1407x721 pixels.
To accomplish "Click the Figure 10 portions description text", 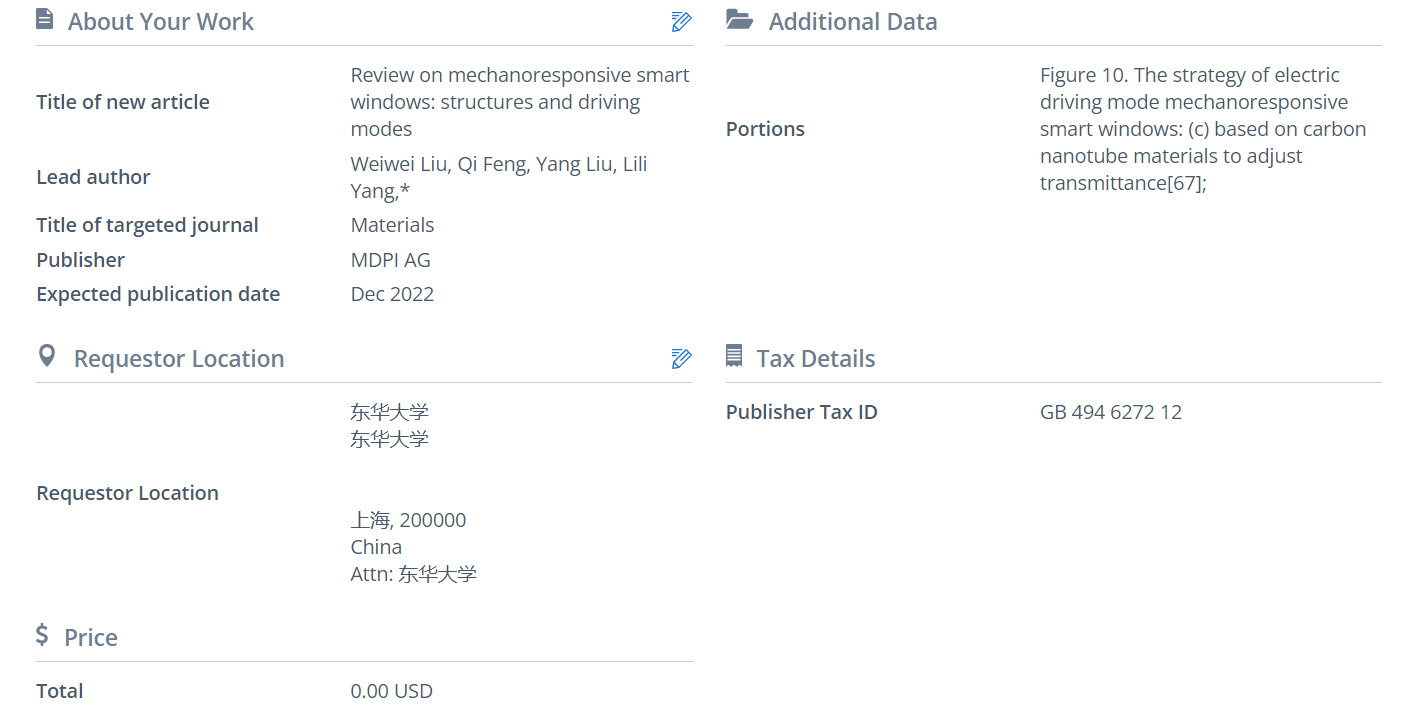I will 1202,129.
